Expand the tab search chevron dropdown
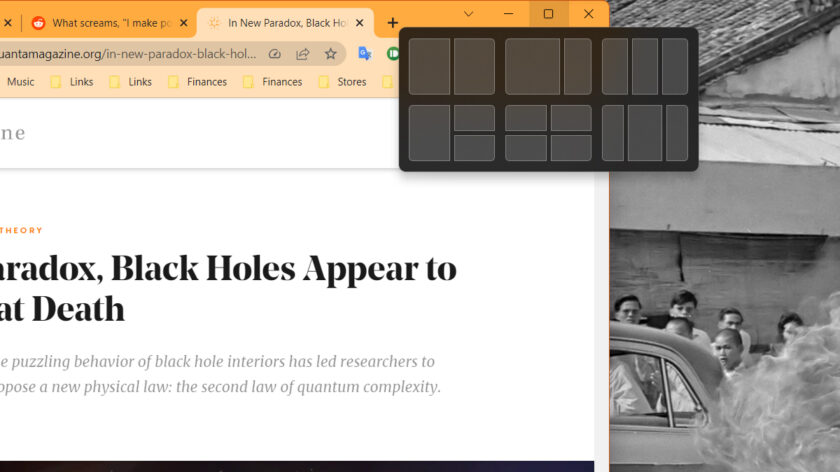Image resolution: width=840 pixels, height=472 pixels. tap(468, 14)
